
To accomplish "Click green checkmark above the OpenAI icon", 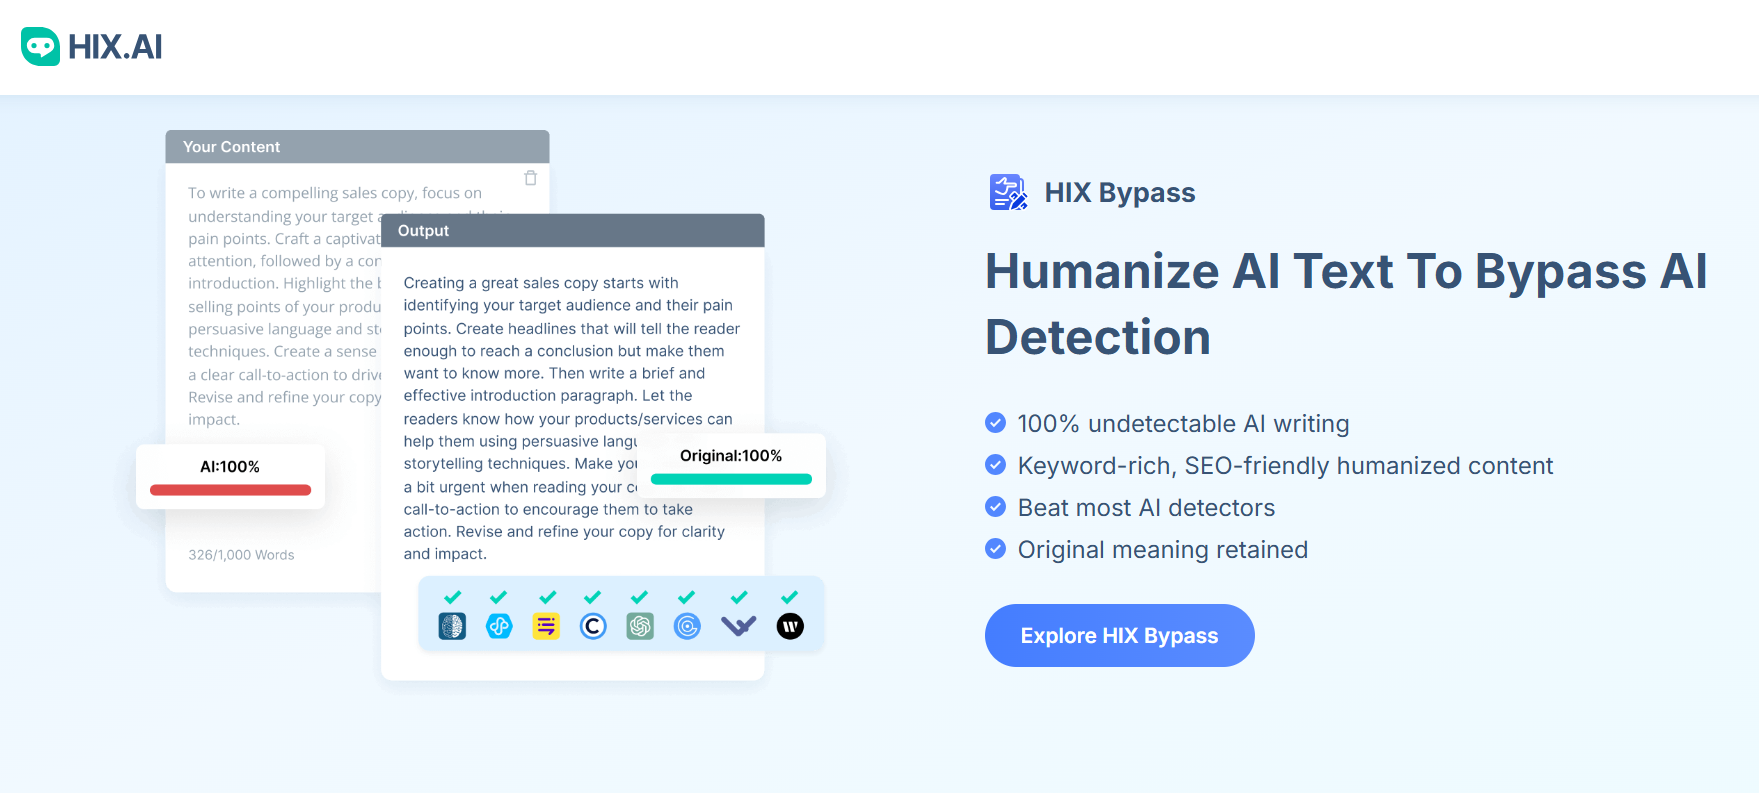I will (639, 597).
